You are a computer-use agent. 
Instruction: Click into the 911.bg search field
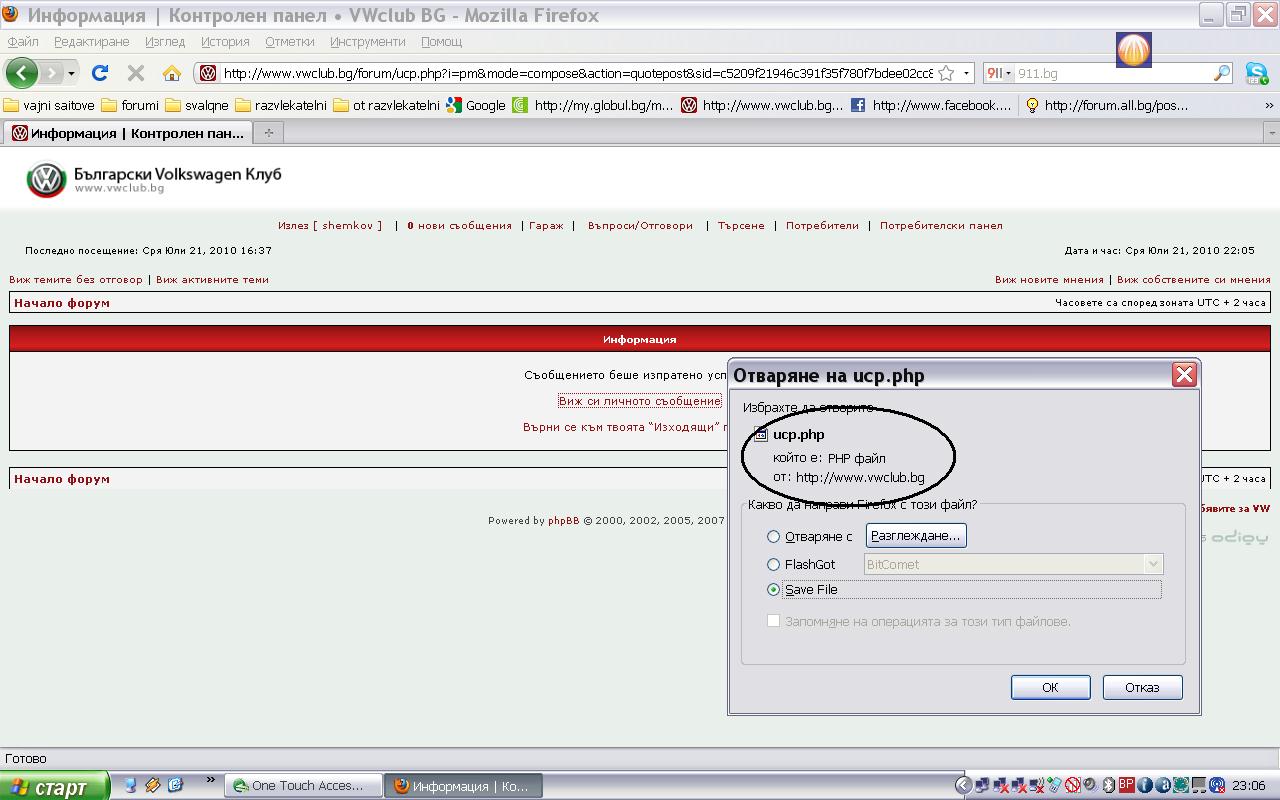tap(1110, 73)
